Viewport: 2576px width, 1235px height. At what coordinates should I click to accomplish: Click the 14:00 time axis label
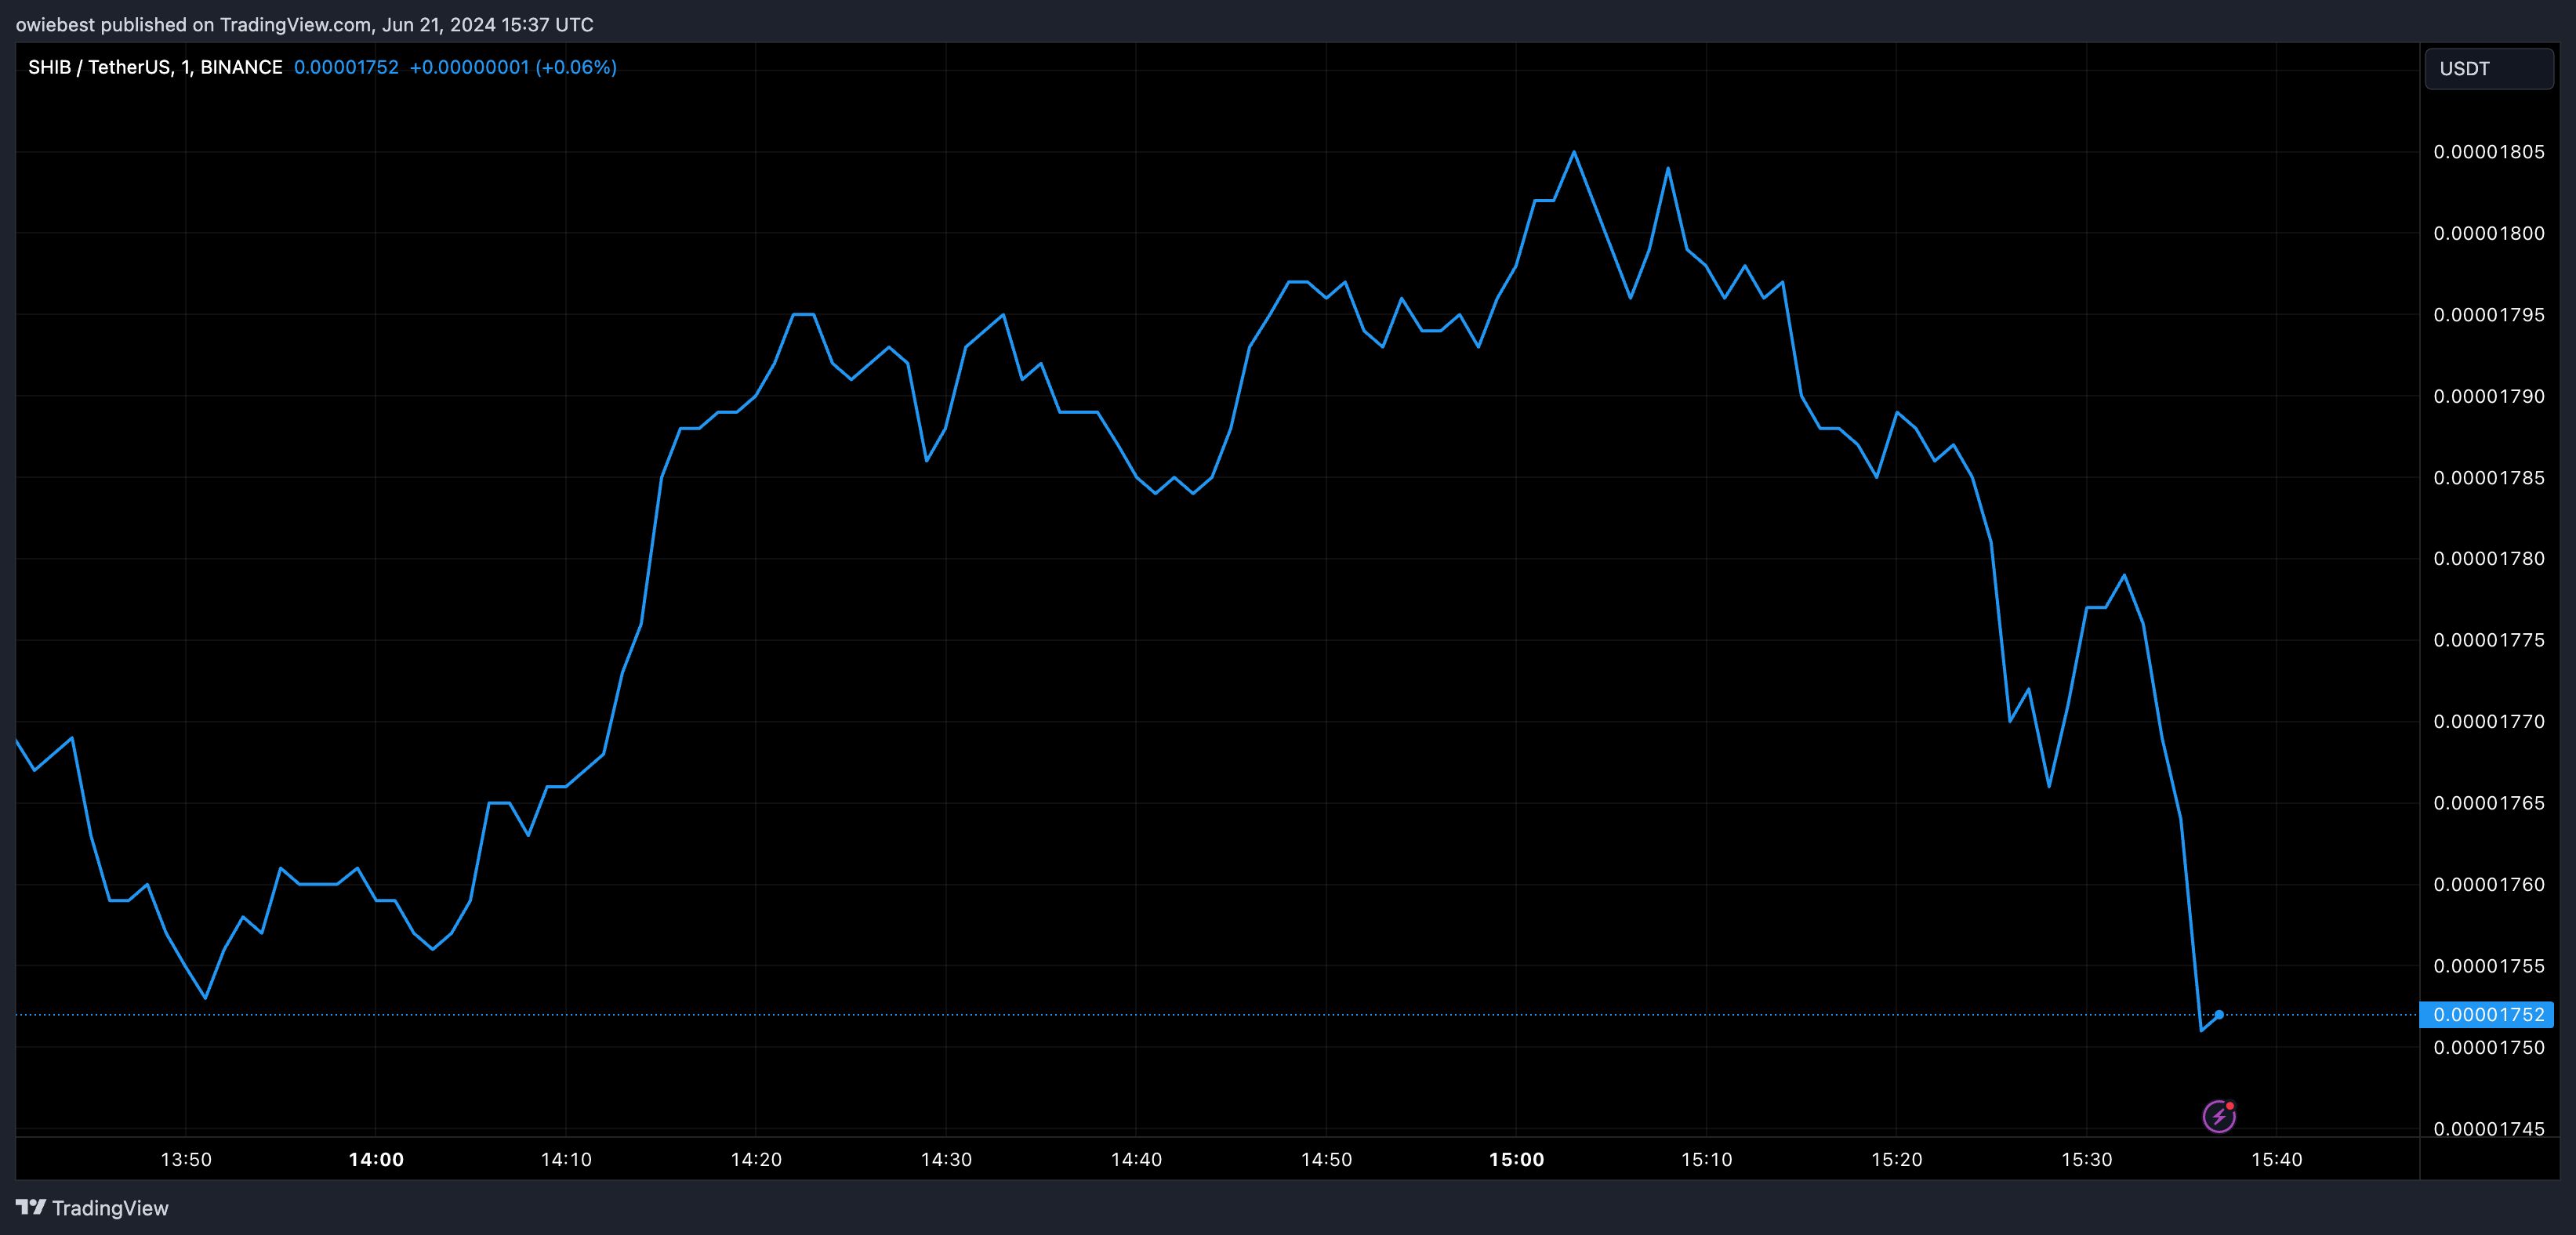coord(376,1159)
